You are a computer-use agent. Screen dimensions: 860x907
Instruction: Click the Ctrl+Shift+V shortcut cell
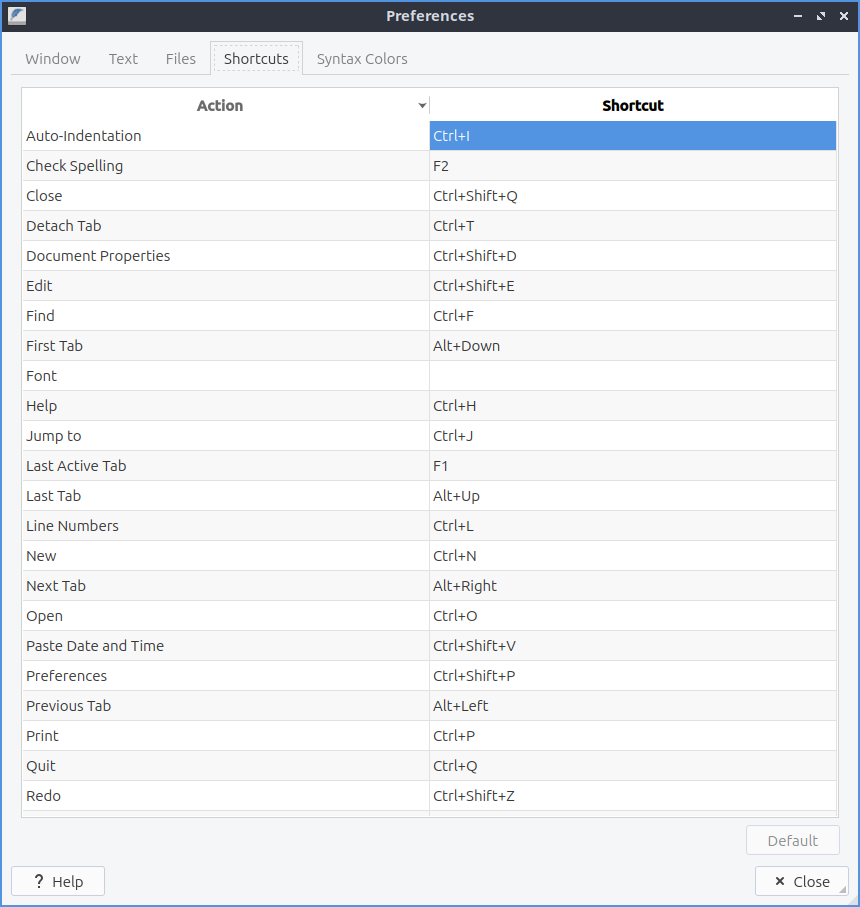pyautogui.click(x=632, y=646)
